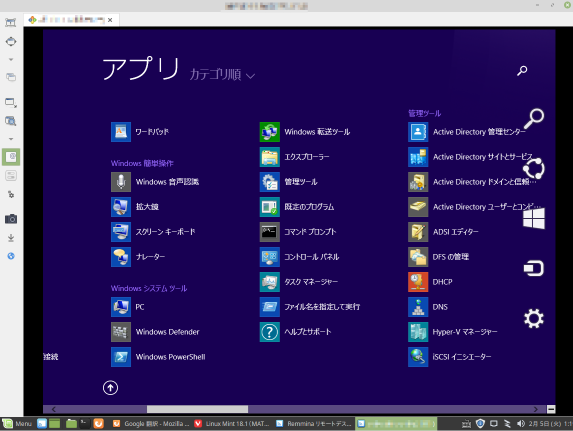
Task: Switch to Remmina リモートデスクトップ taskbar item
Action: (314, 424)
